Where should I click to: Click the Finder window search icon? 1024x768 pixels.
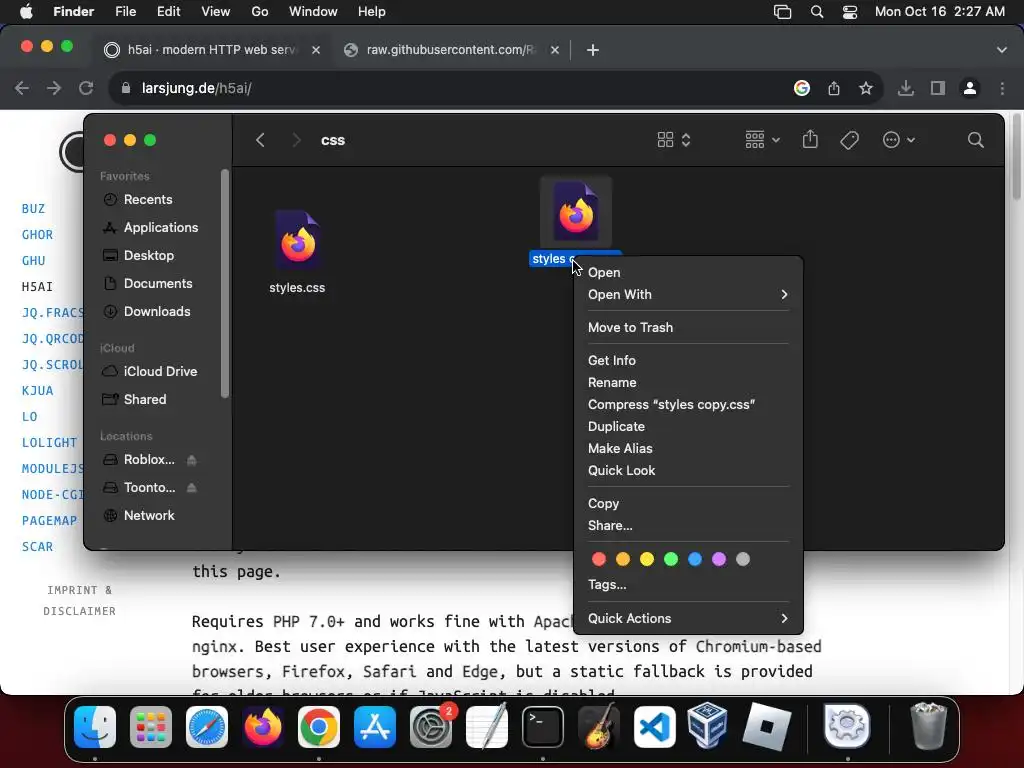pos(976,140)
